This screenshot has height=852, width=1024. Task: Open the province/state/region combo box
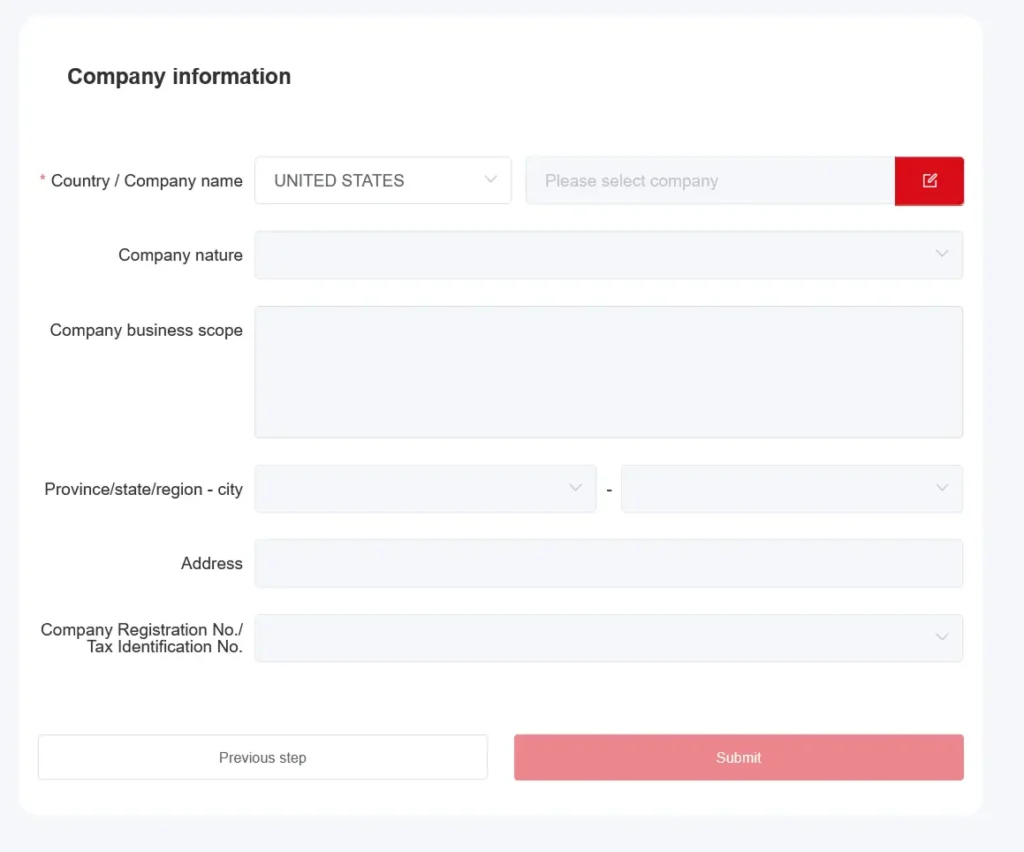click(425, 488)
